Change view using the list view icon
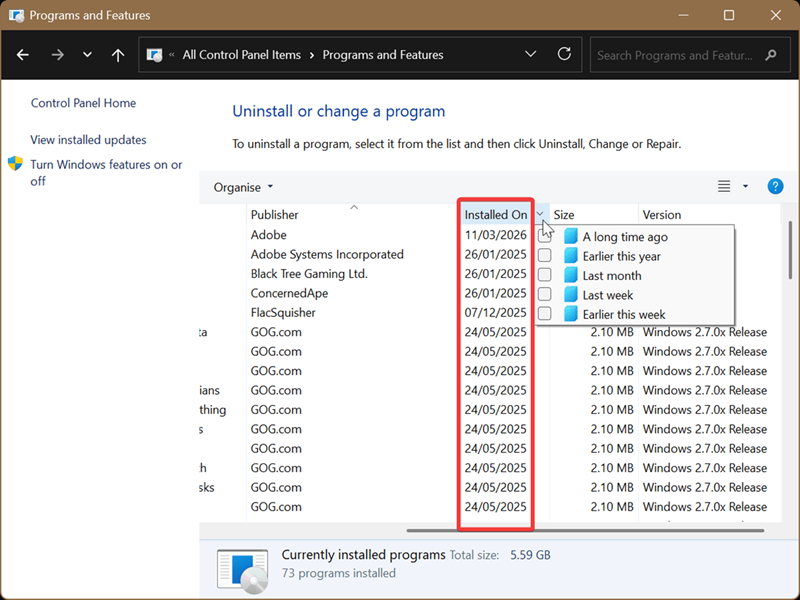This screenshot has width=800, height=600. (723, 186)
